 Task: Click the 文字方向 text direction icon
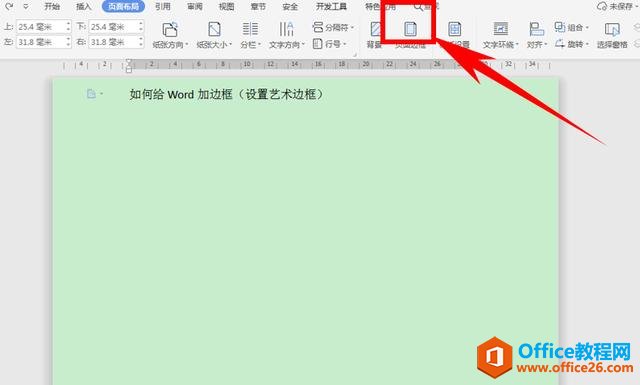pos(287,29)
